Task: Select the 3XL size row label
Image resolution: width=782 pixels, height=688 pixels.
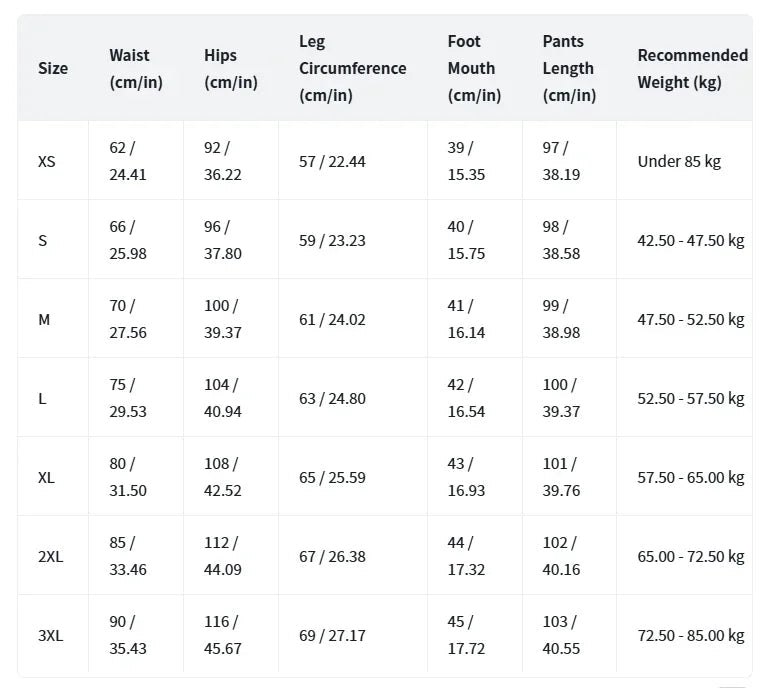Action: pos(51,635)
